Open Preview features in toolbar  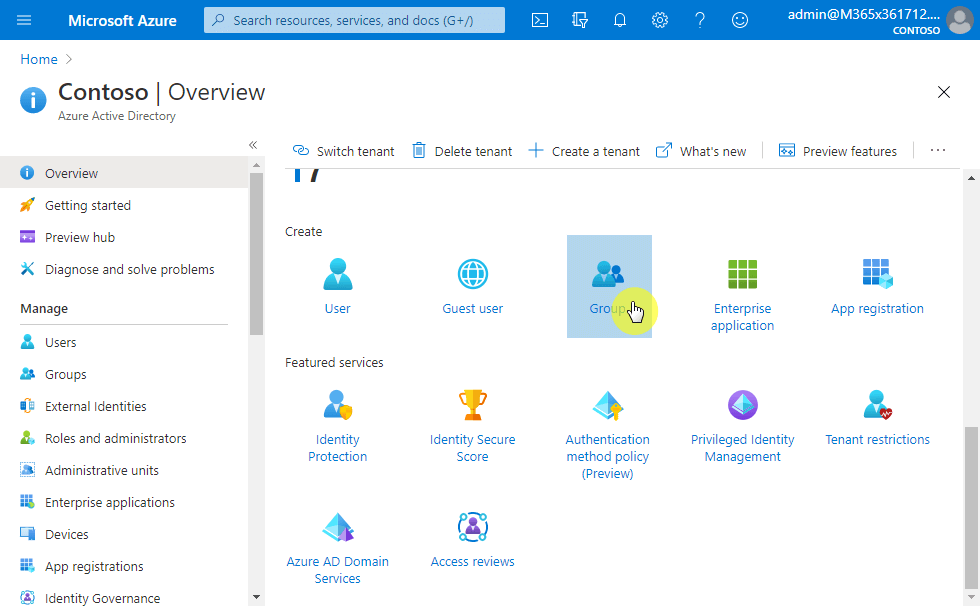pyautogui.click(x=838, y=151)
